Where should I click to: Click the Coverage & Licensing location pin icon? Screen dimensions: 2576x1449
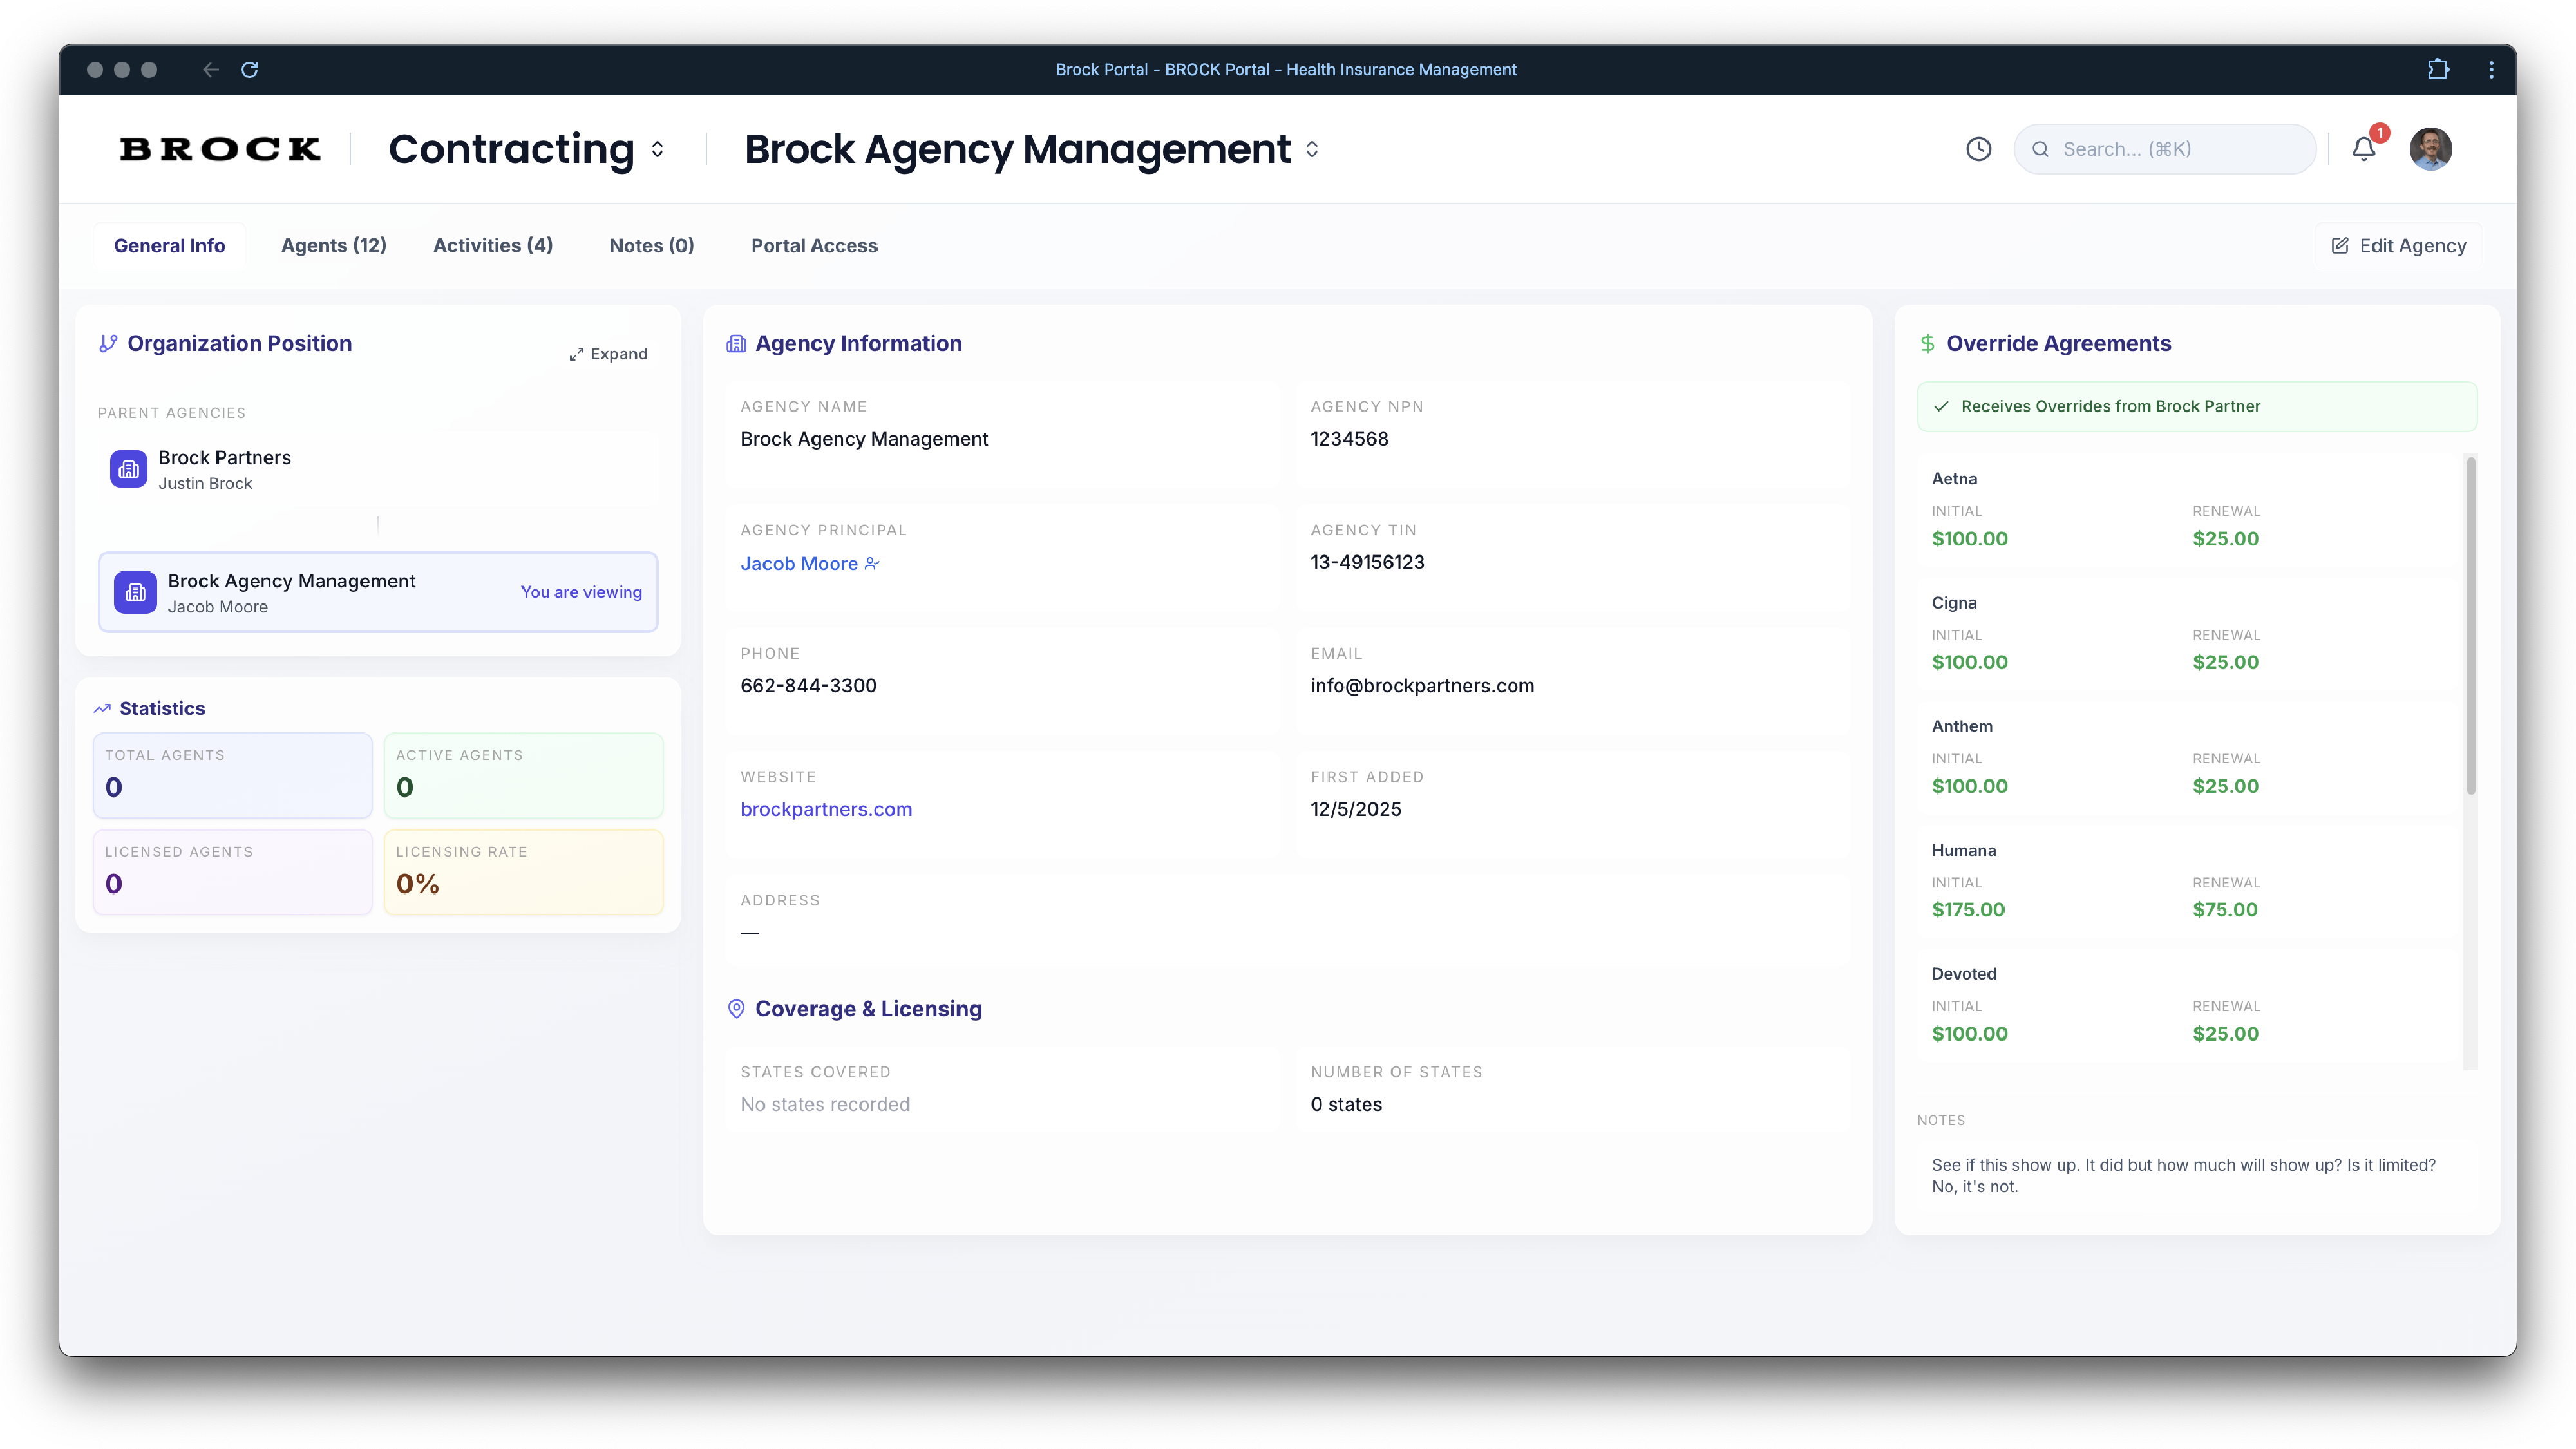click(736, 1008)
